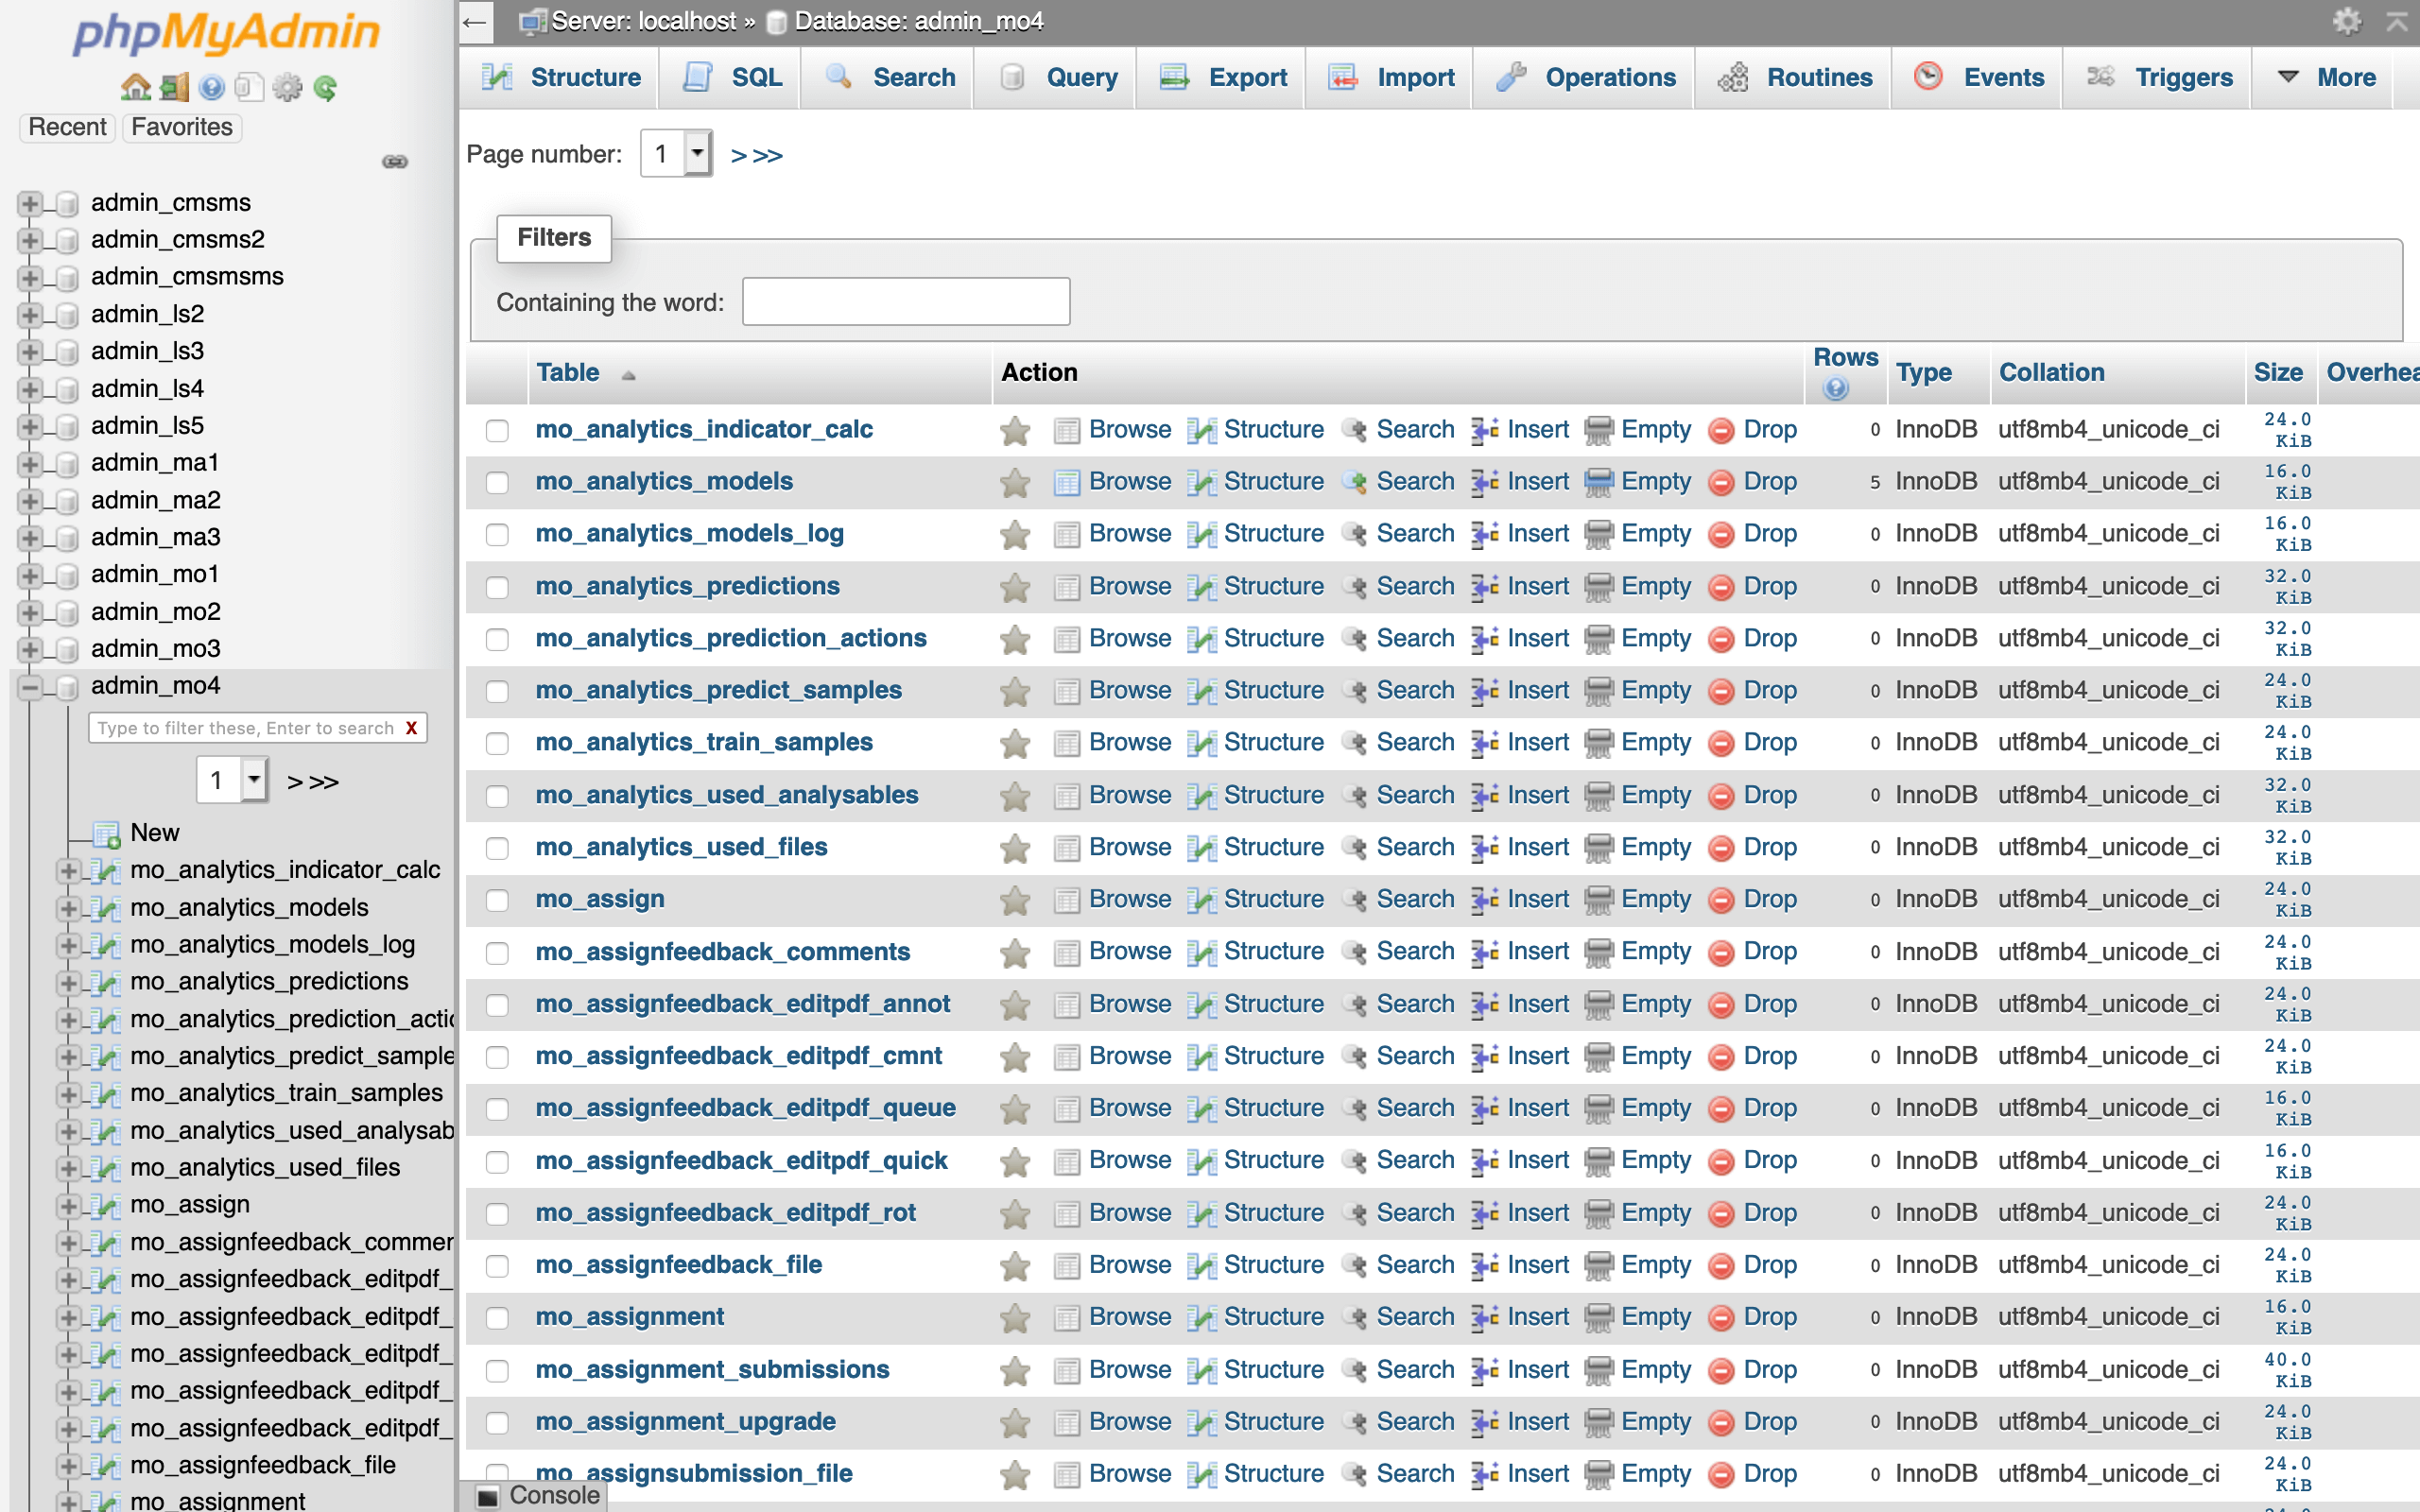Click the Export tab icon
2420x1512 pixels.
(1174, 78)
